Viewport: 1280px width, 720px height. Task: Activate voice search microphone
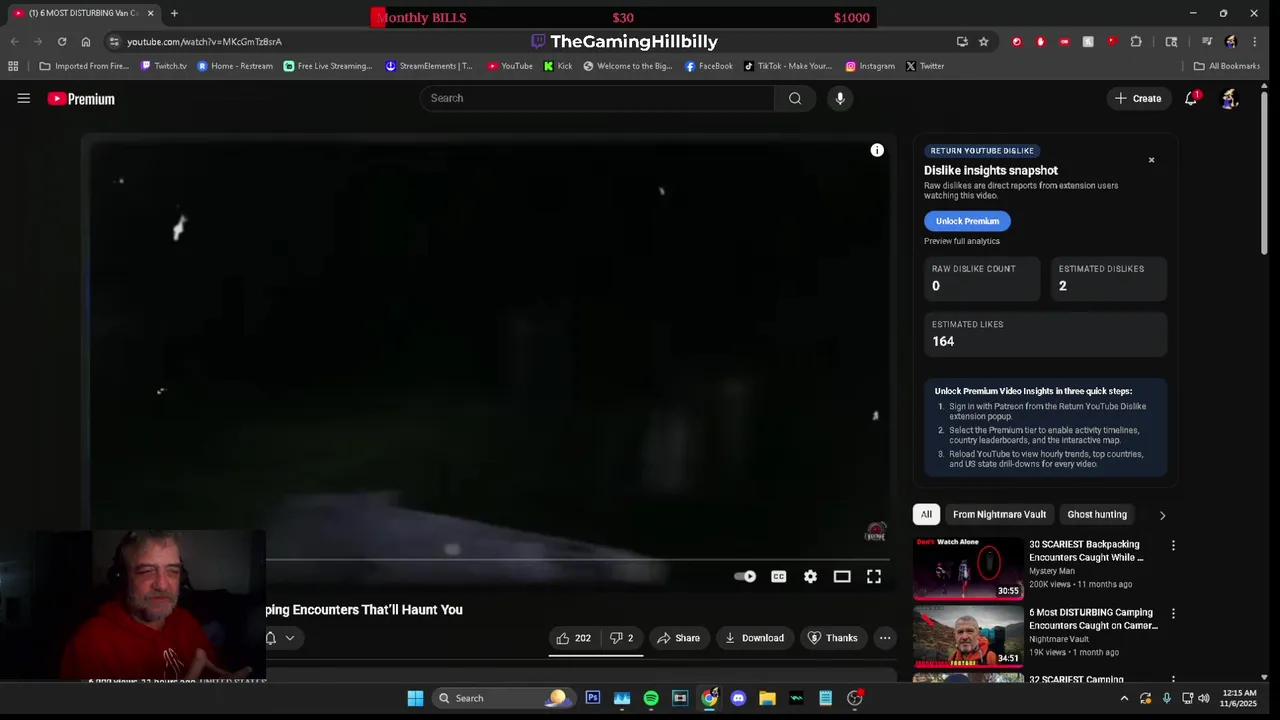click(x=840, y=98)
